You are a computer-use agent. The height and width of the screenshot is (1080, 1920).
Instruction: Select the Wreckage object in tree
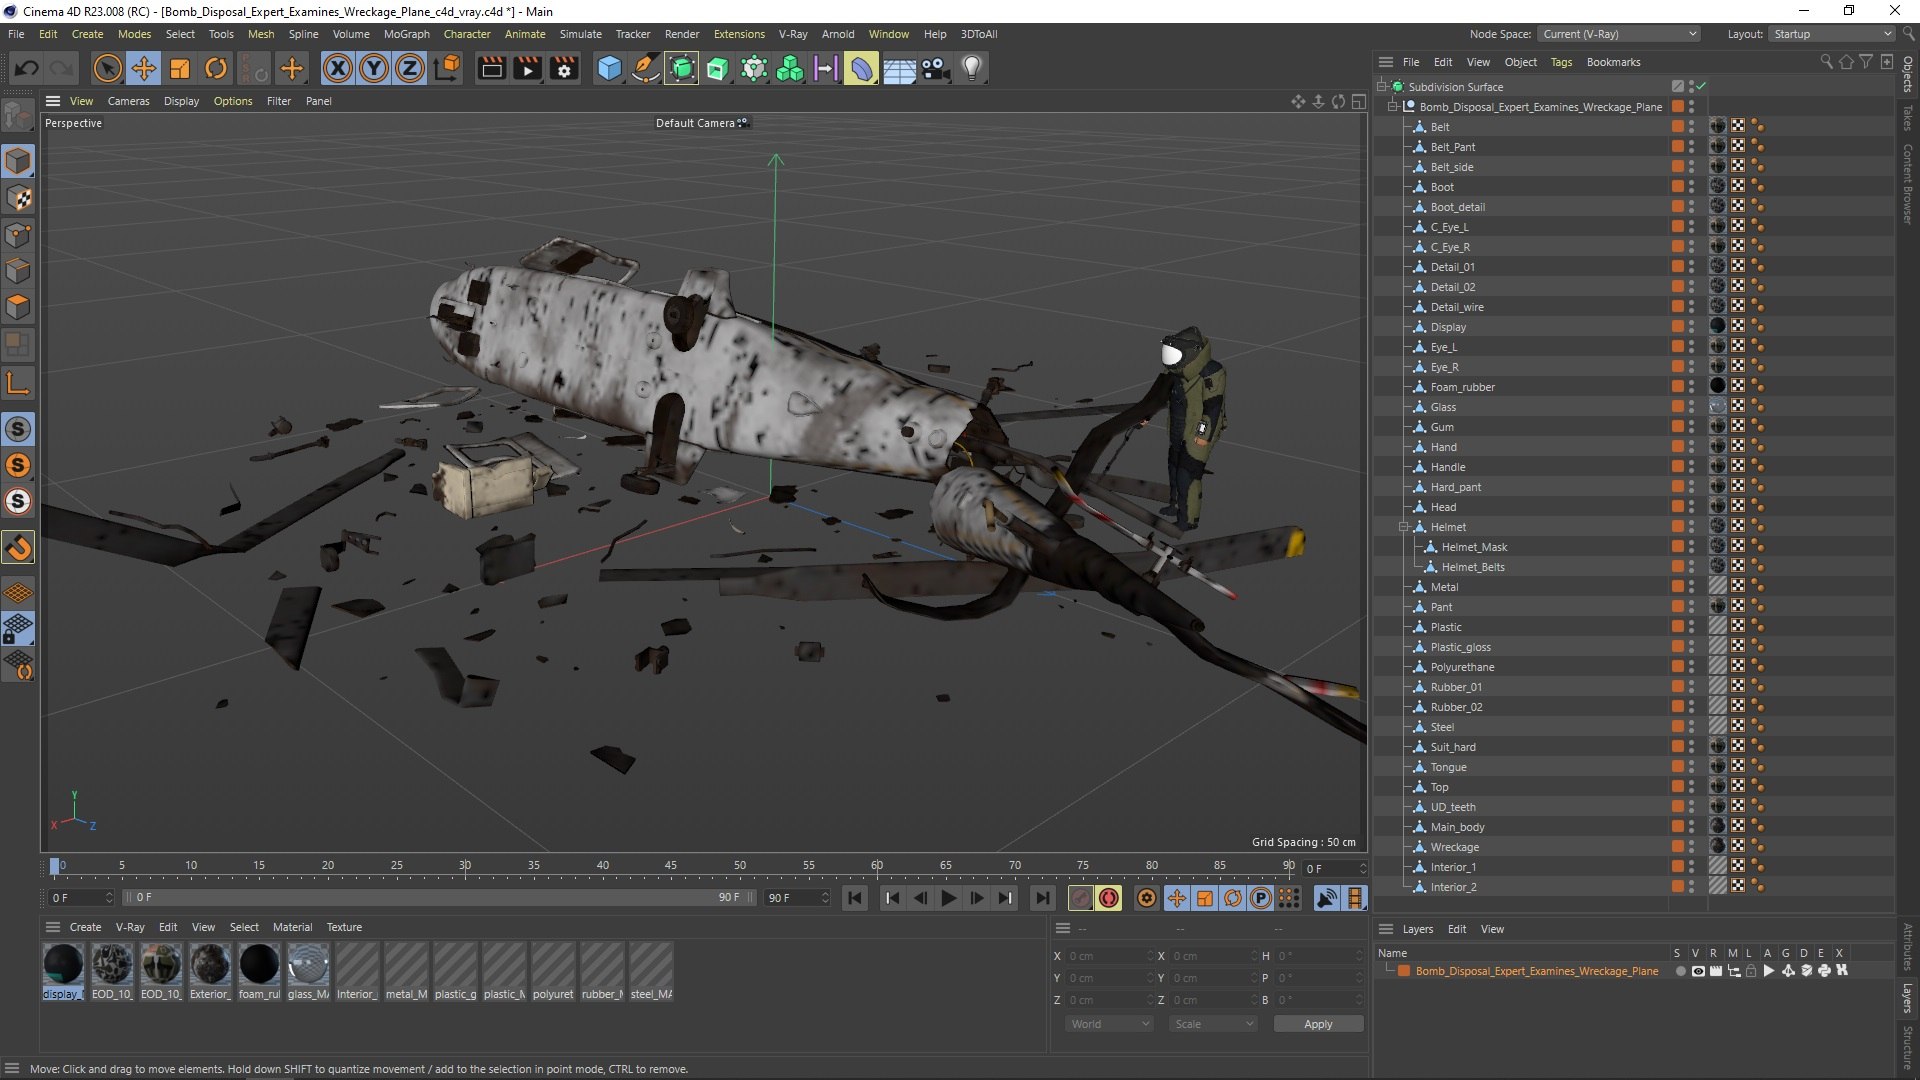[x=1454, y=847]
